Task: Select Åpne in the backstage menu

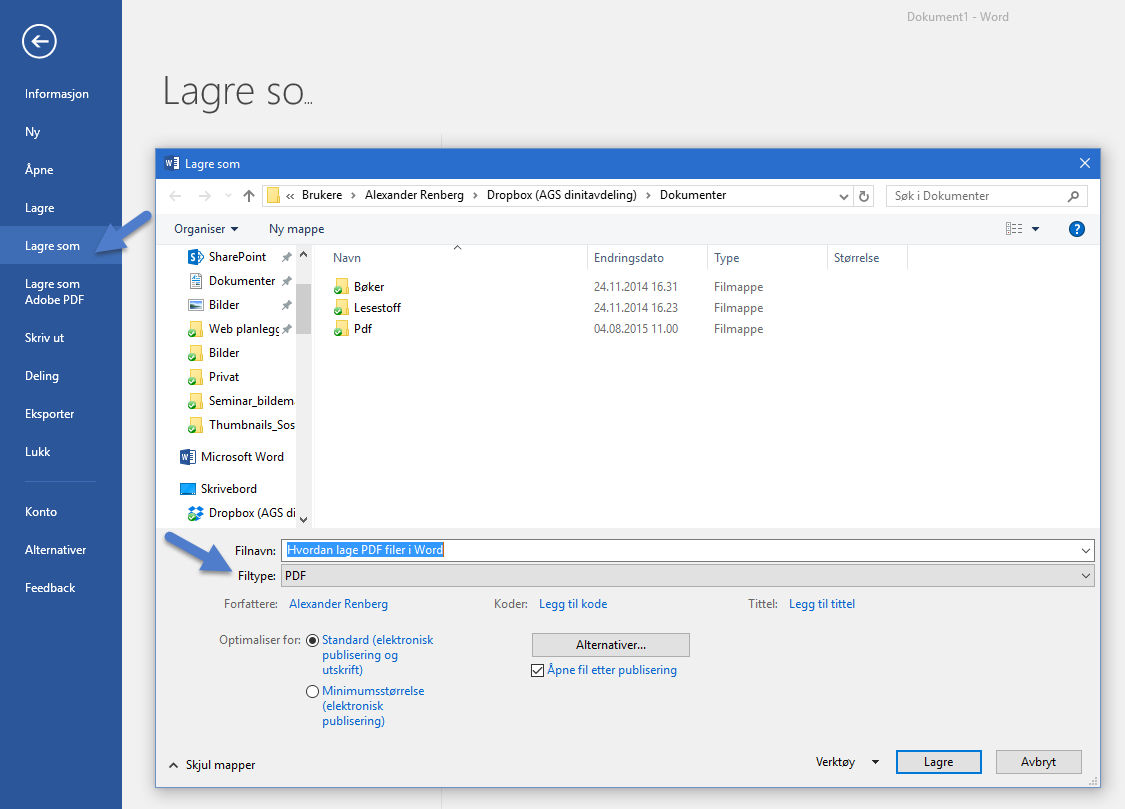Action: point(39,170)
